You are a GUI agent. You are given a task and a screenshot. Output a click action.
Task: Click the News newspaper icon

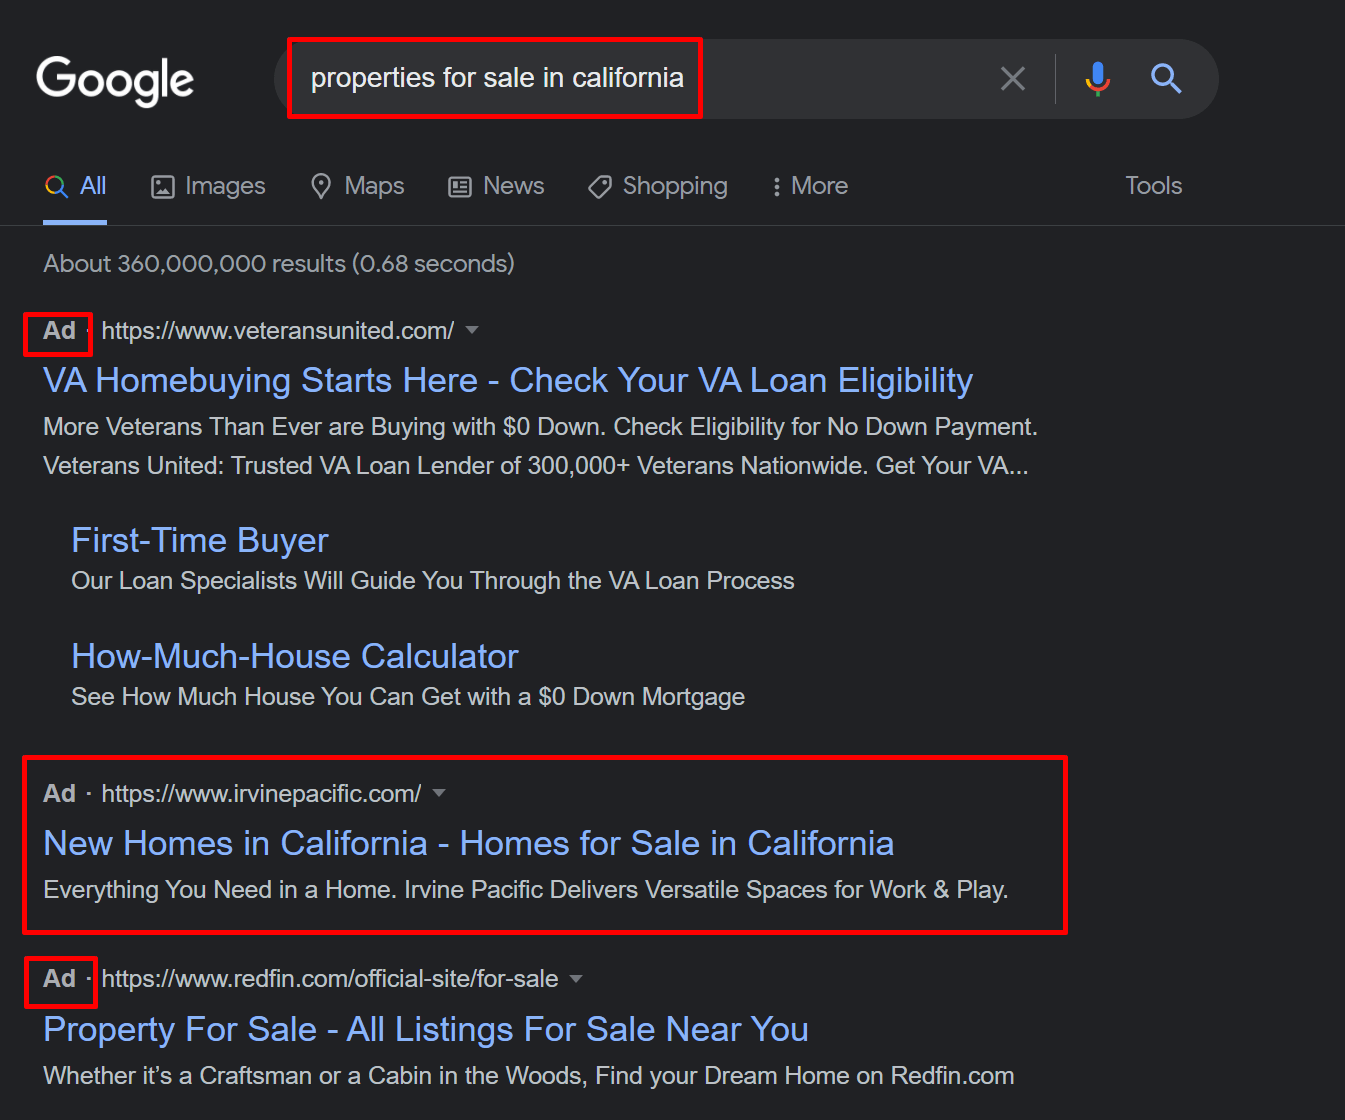(x=459, y=186)
